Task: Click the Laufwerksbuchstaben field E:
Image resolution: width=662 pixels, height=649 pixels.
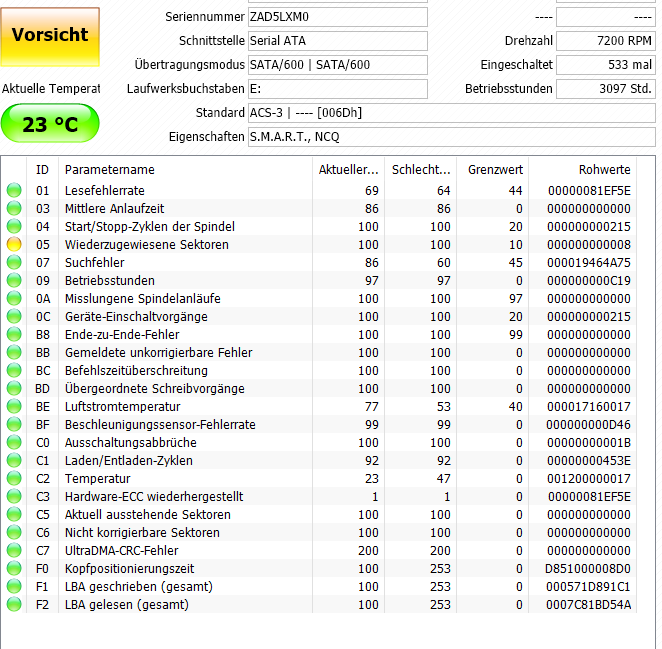Action: click(x=338, y=89)
